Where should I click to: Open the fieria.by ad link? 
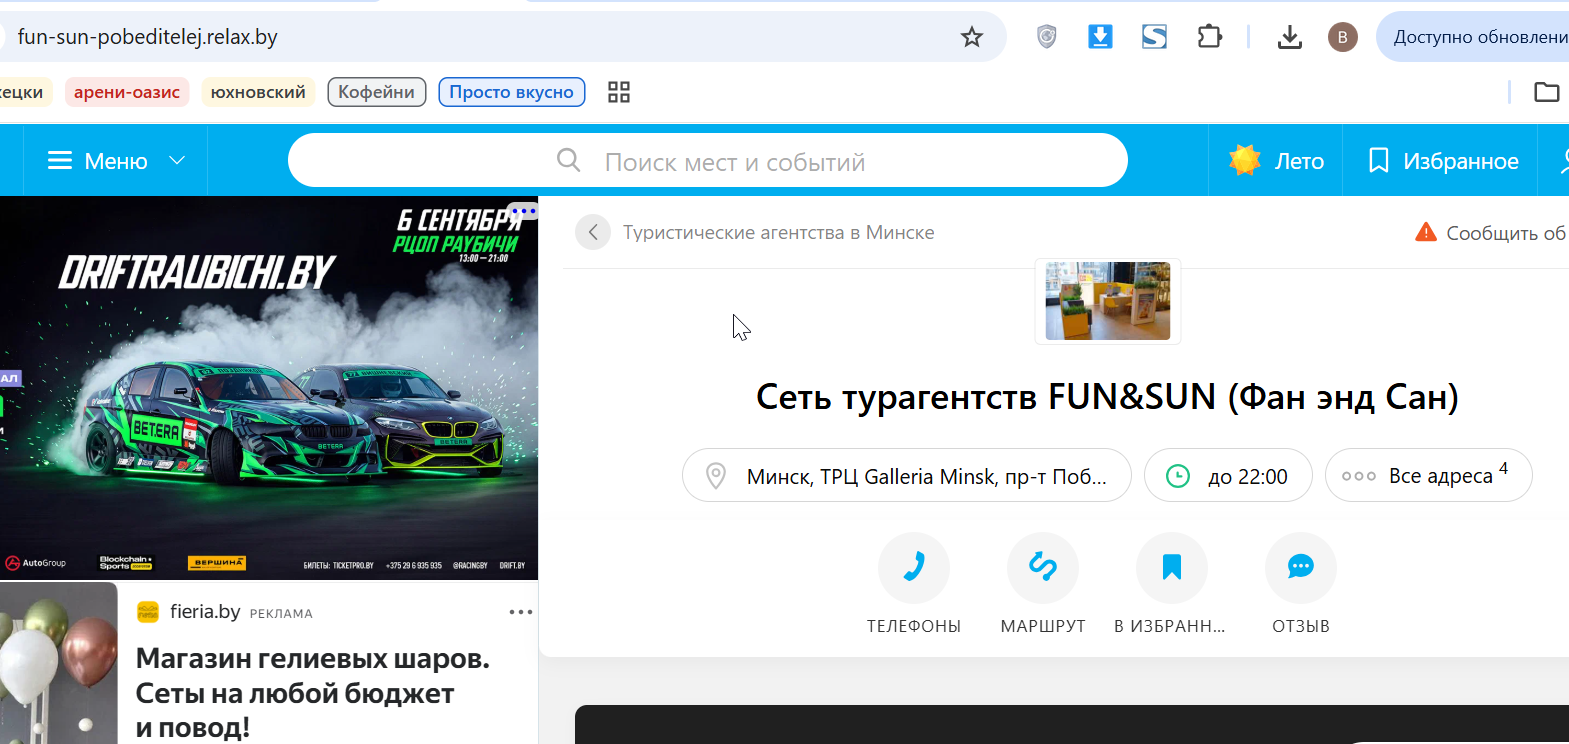(x=205, y=612)
